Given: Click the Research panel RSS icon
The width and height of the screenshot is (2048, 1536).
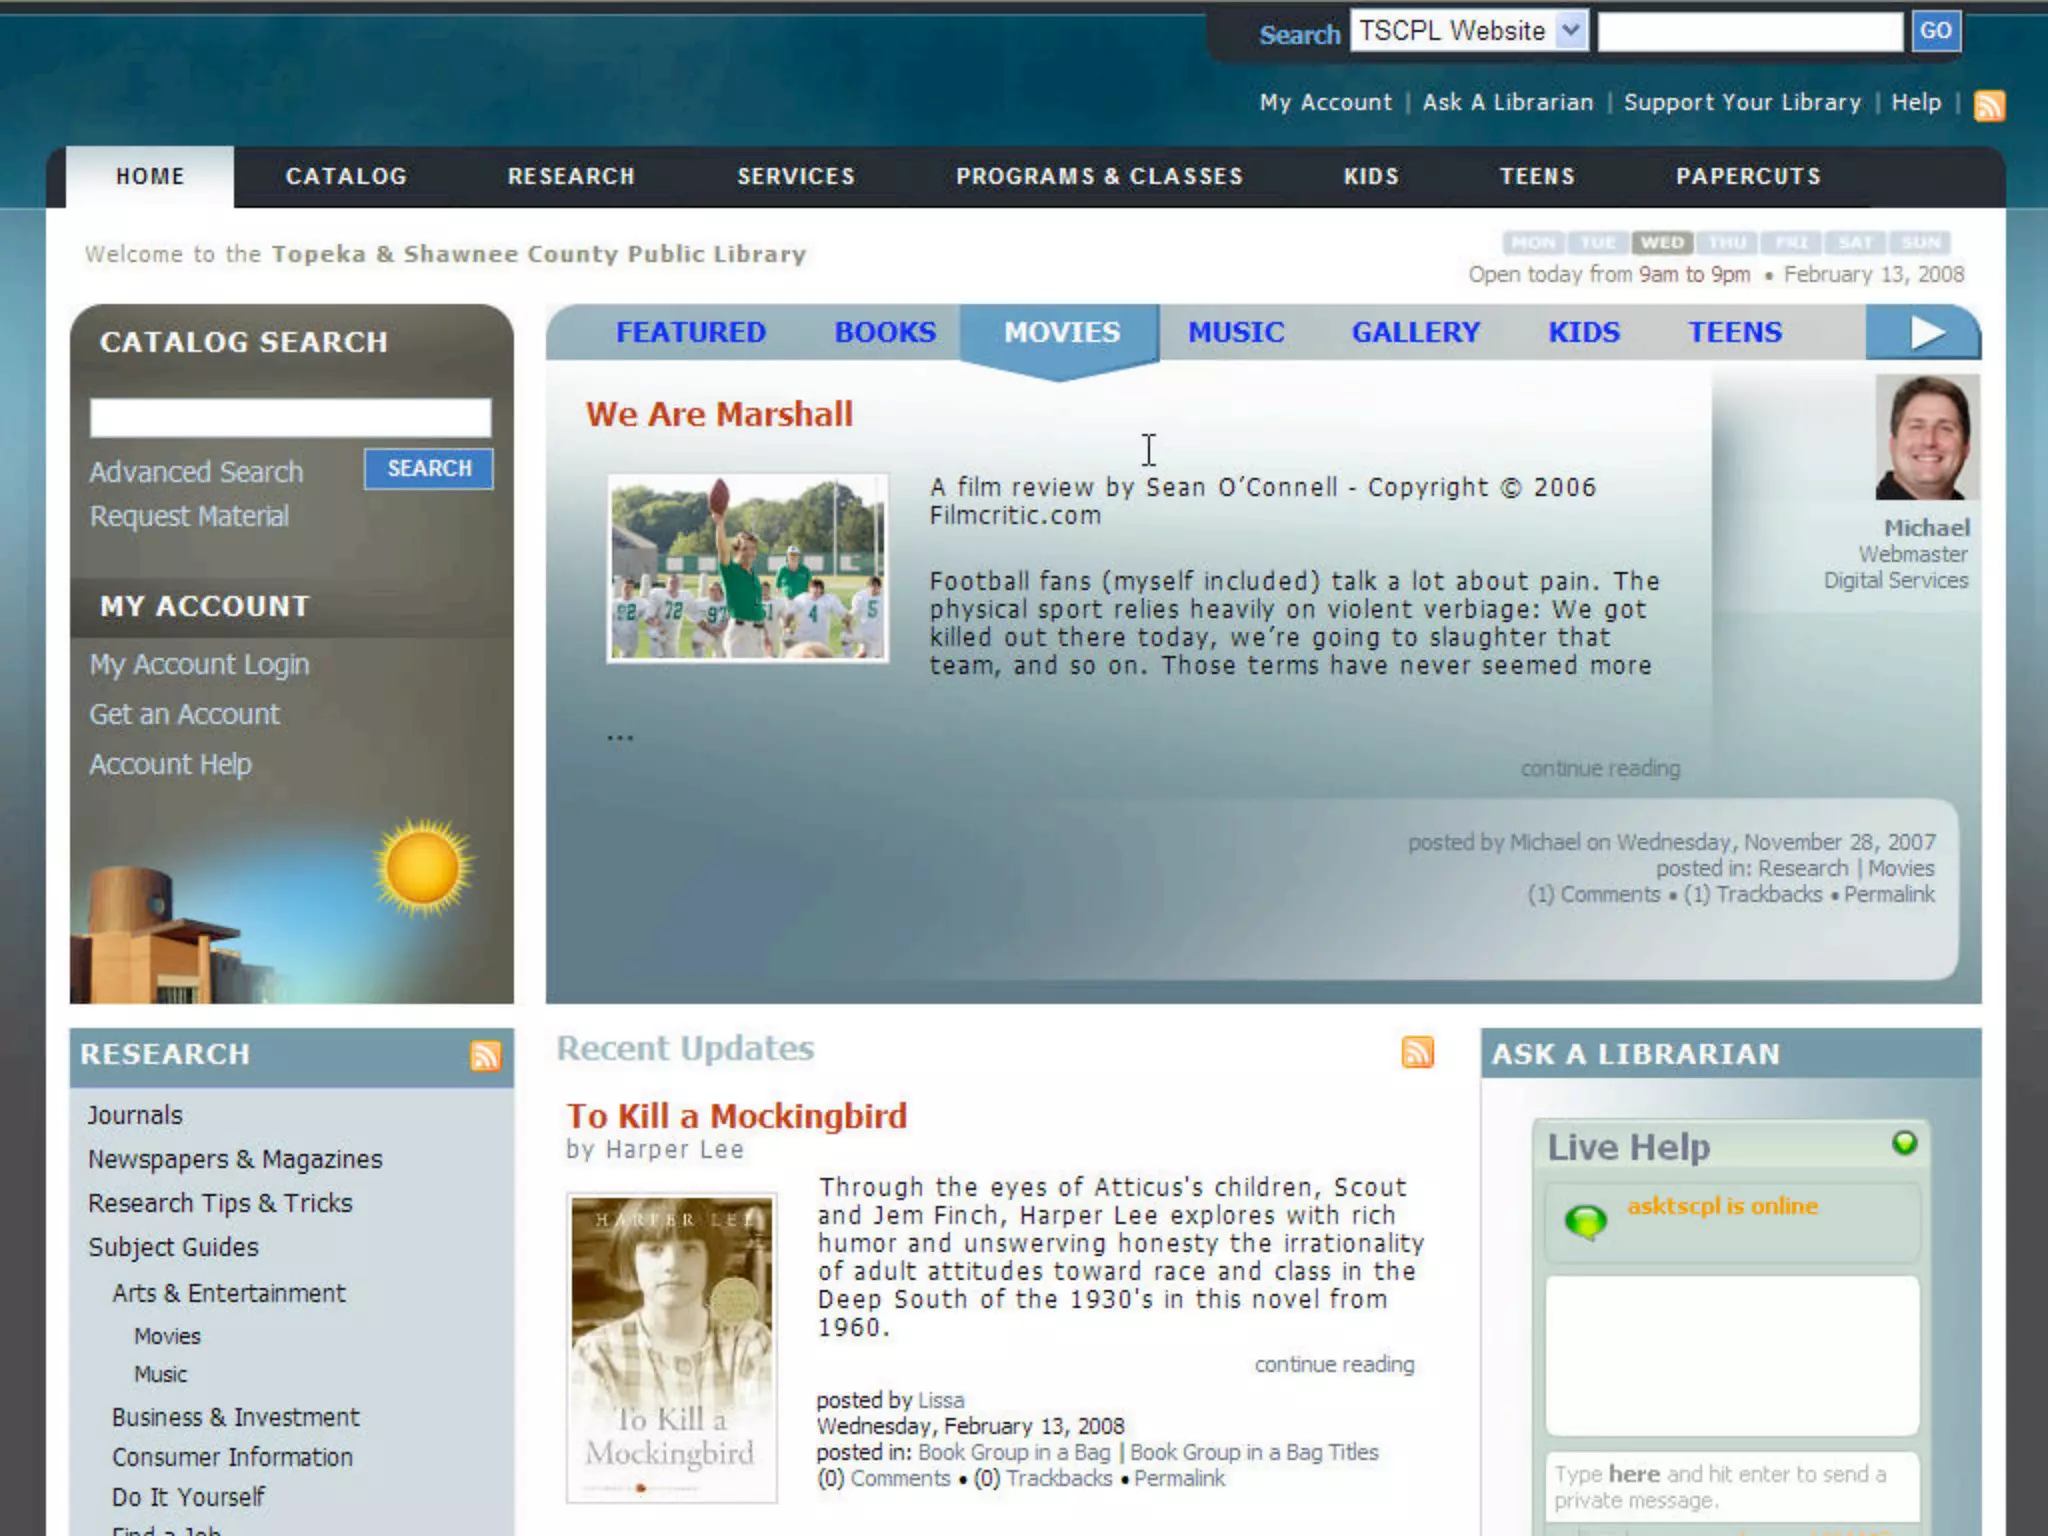Looking at the screenshot, I should [485, 1055].
